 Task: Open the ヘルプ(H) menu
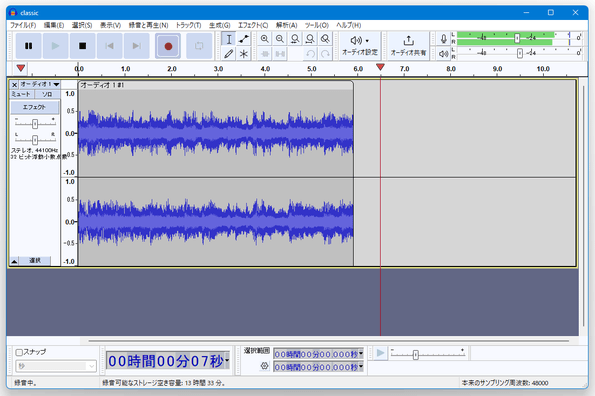pyautogui.click(x=348, y=25)
